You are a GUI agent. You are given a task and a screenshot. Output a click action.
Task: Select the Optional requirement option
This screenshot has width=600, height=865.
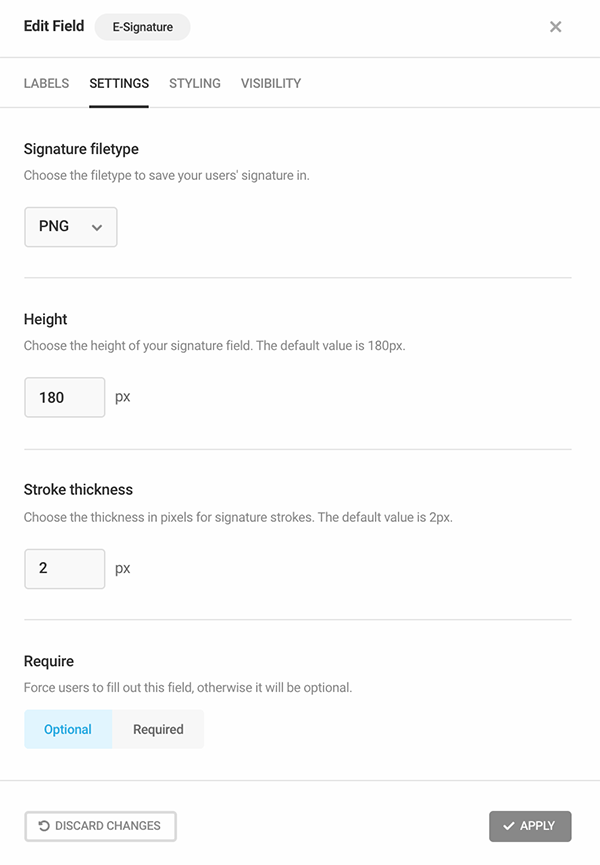(68, 730)
